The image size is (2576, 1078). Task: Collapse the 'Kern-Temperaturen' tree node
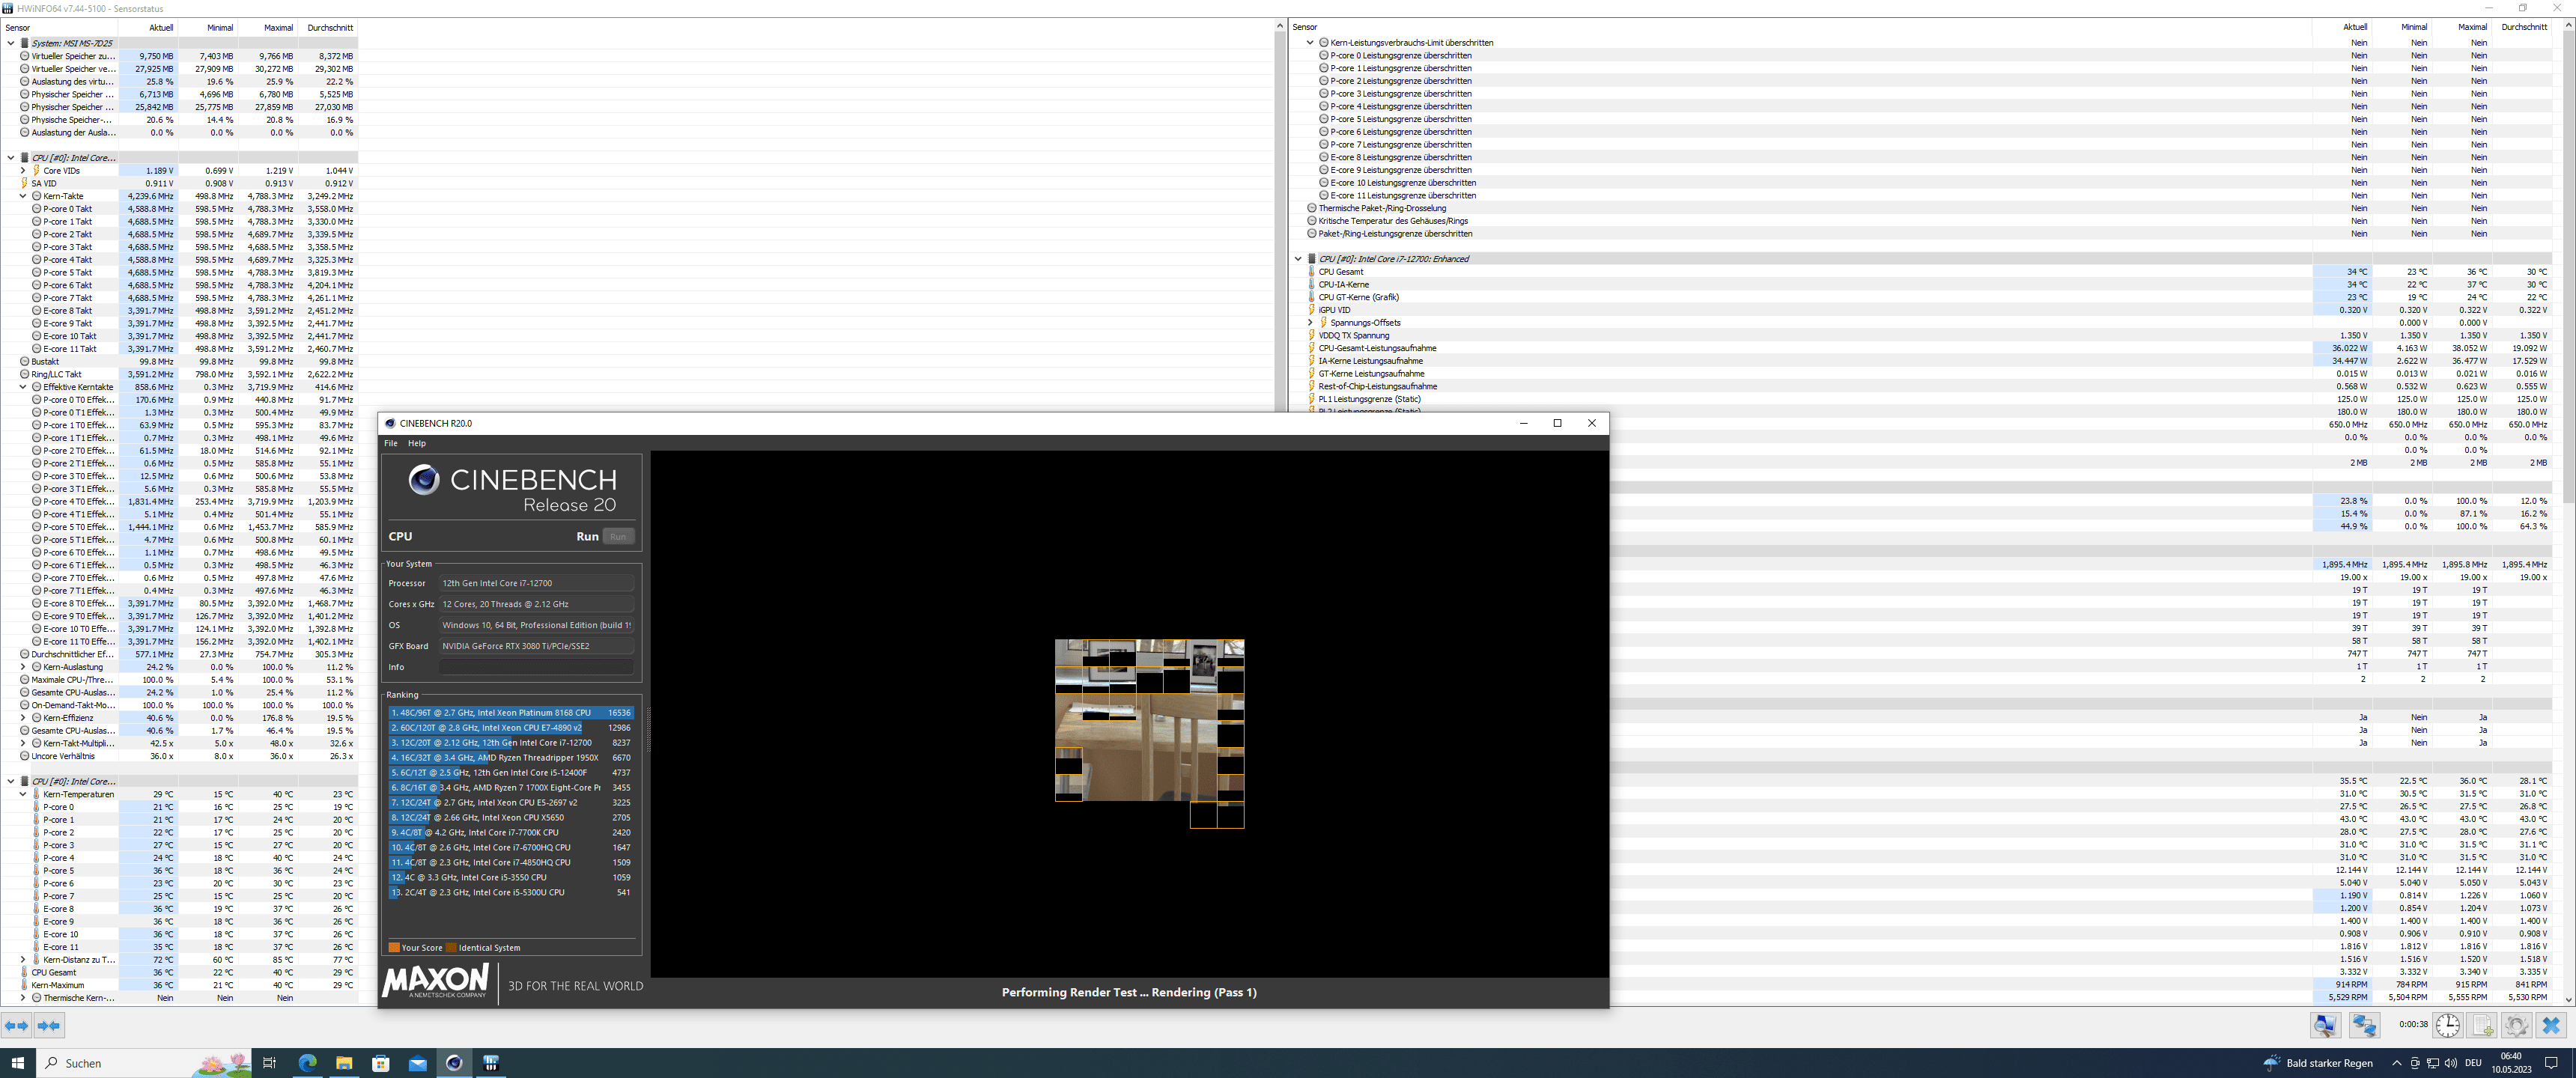point(23,794)
